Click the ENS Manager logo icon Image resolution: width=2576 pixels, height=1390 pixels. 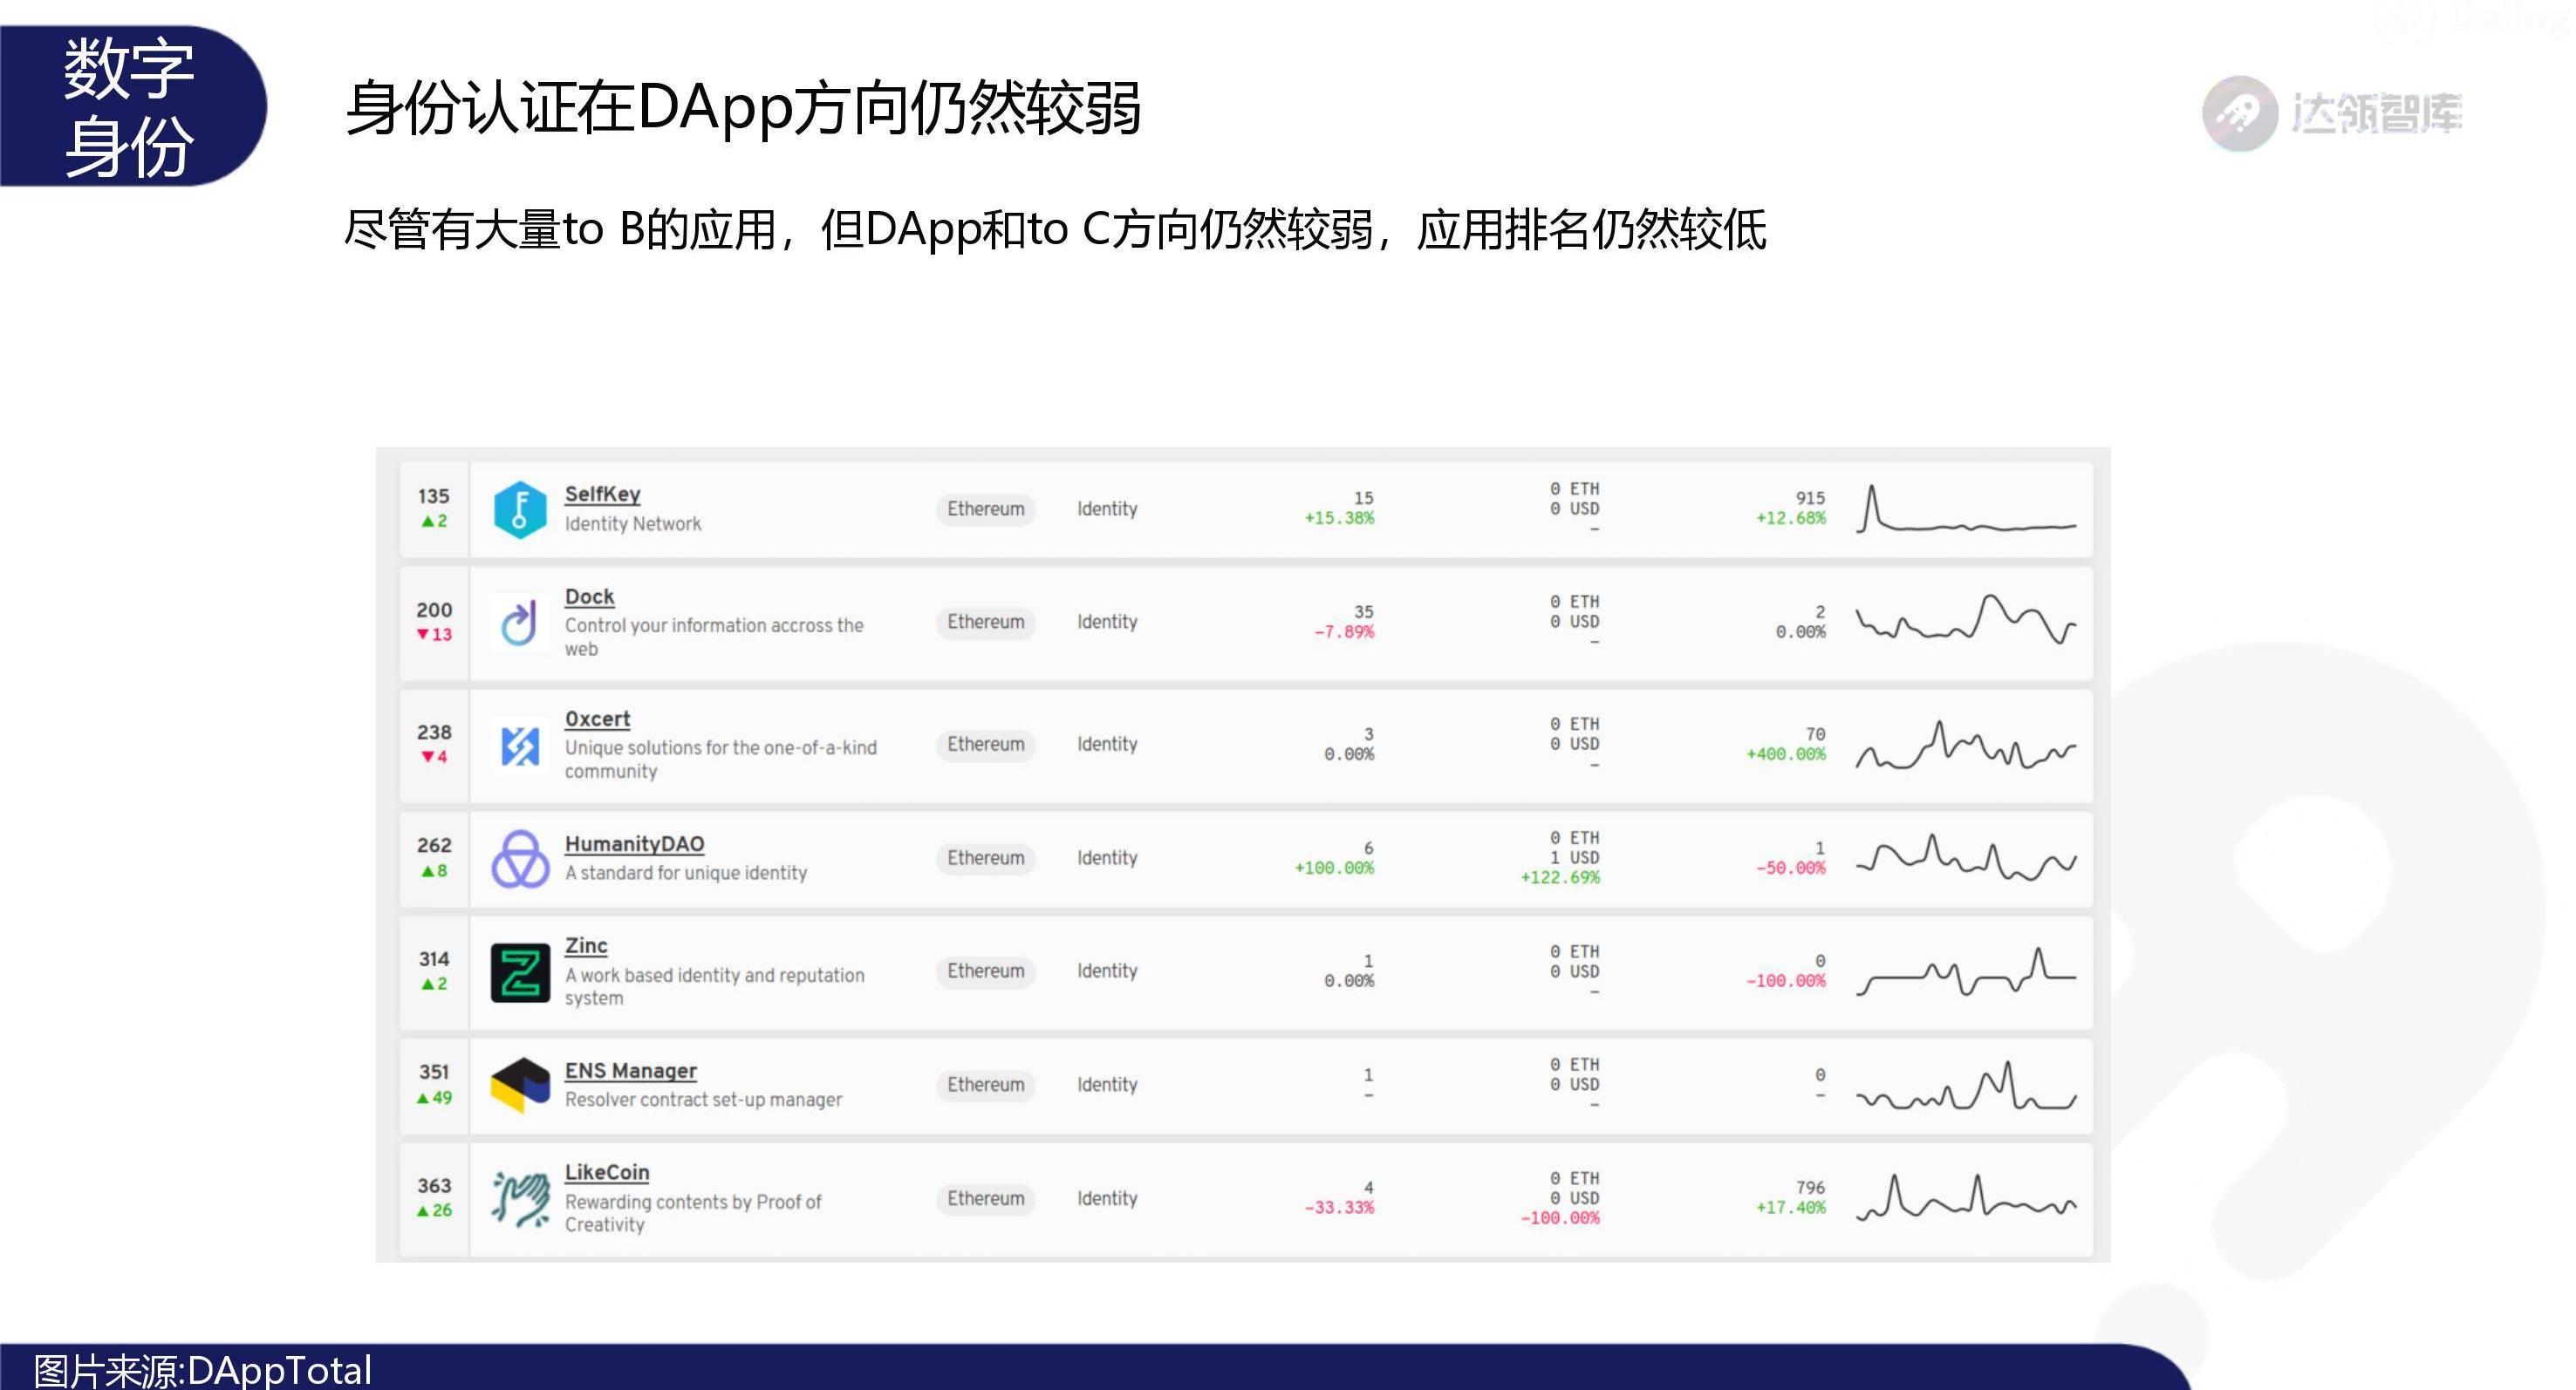pyautogui.click(x=520, y=1085)
